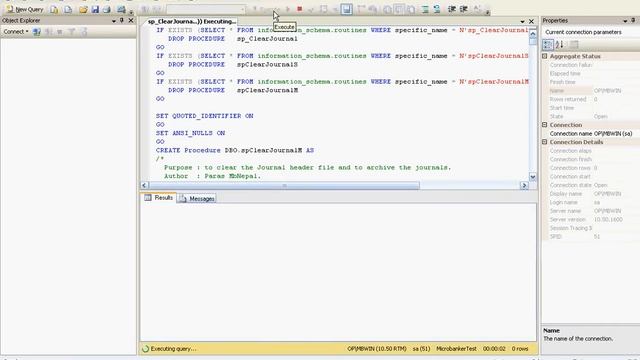Image resolution: width=640 pixels, height=360 pixels.
Task: Click MicrobankerTest in the status bar
Action: tap(456, 349)
